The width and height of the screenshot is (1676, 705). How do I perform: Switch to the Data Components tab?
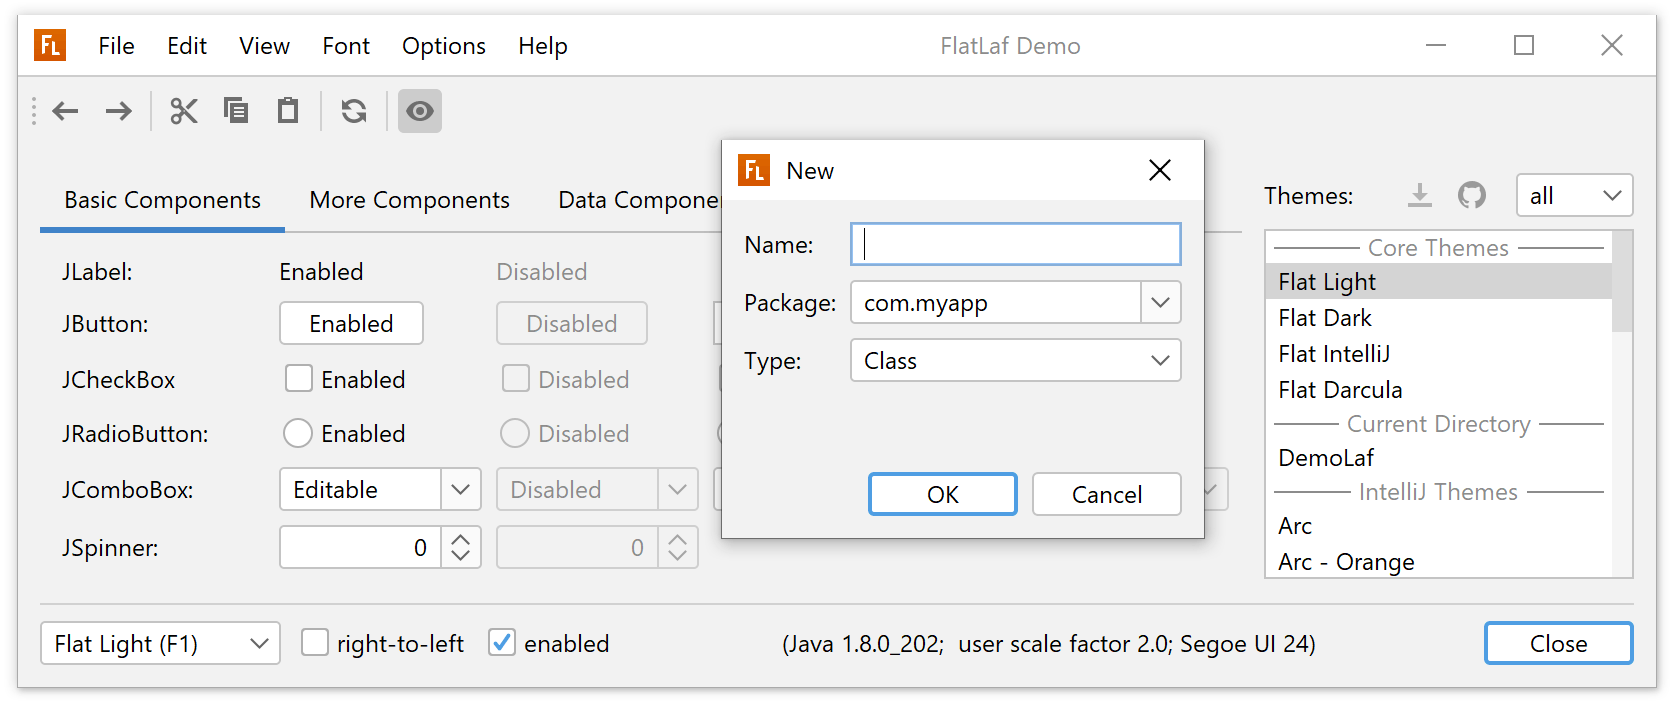pos(639,200)
